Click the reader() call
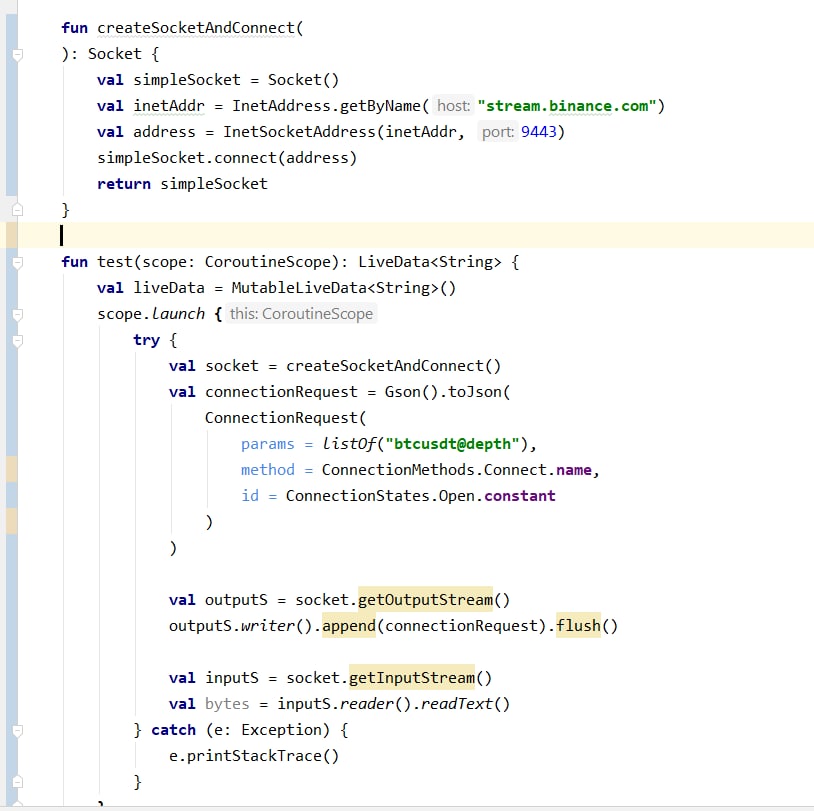814x811 pixels. pyautogui.click(x=375, y=704)
